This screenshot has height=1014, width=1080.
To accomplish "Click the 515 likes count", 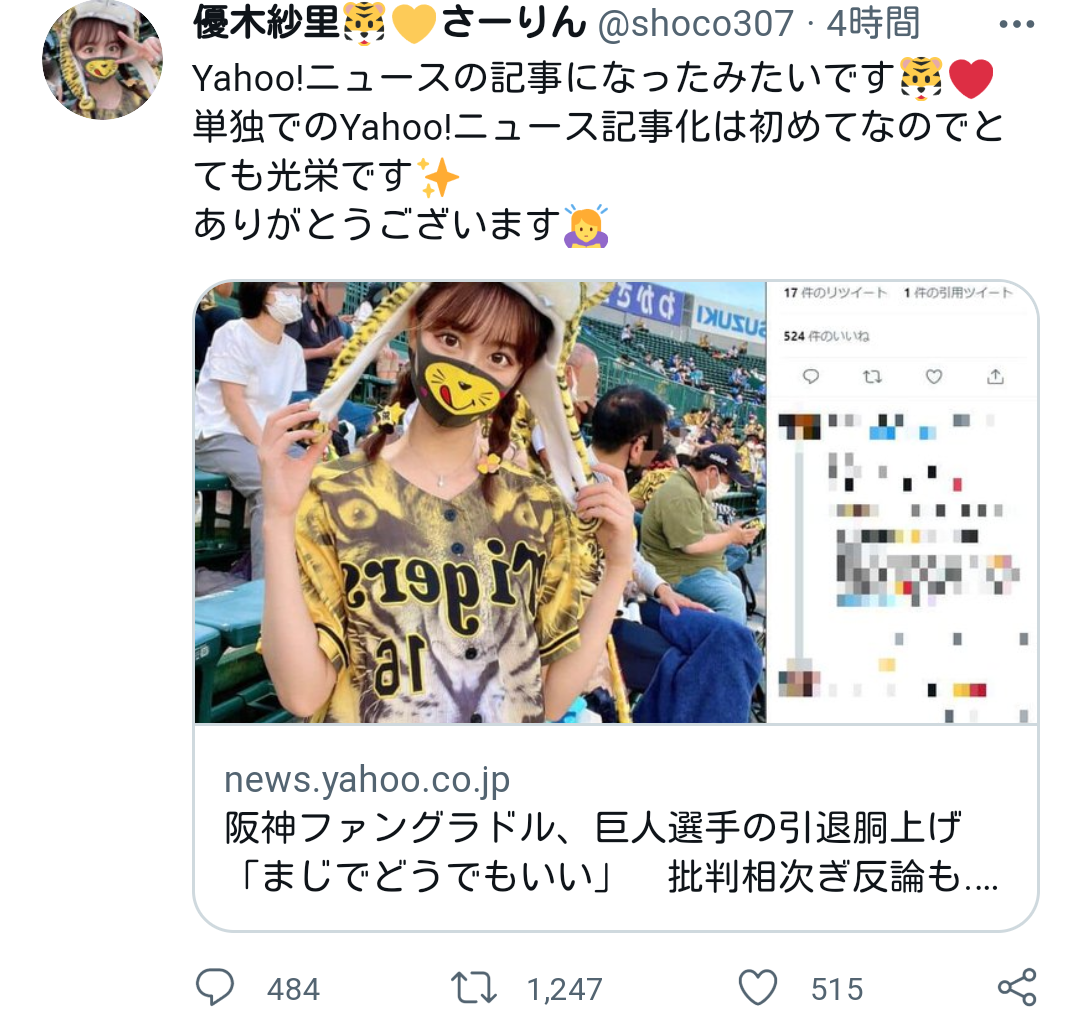I will click(837, 989).
